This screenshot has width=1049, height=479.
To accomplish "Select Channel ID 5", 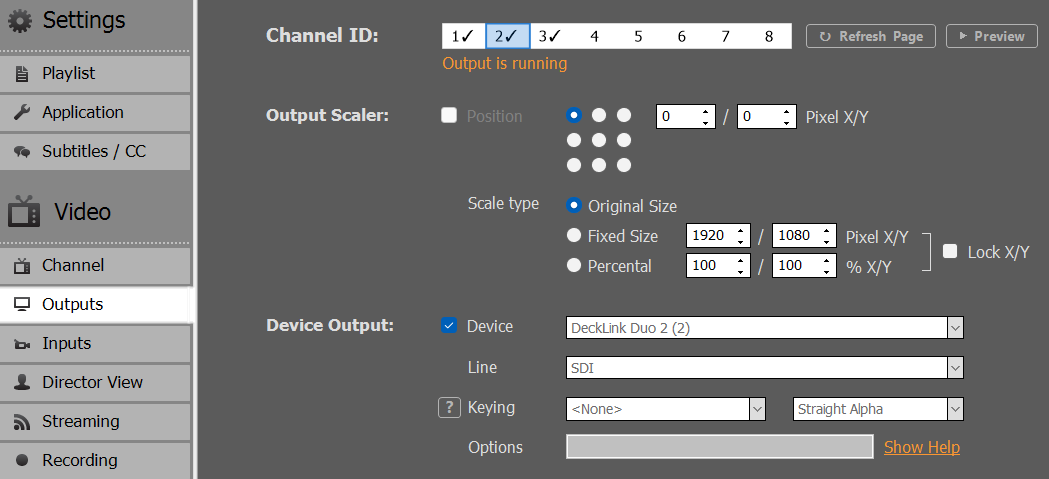I will tap(638, 36).
